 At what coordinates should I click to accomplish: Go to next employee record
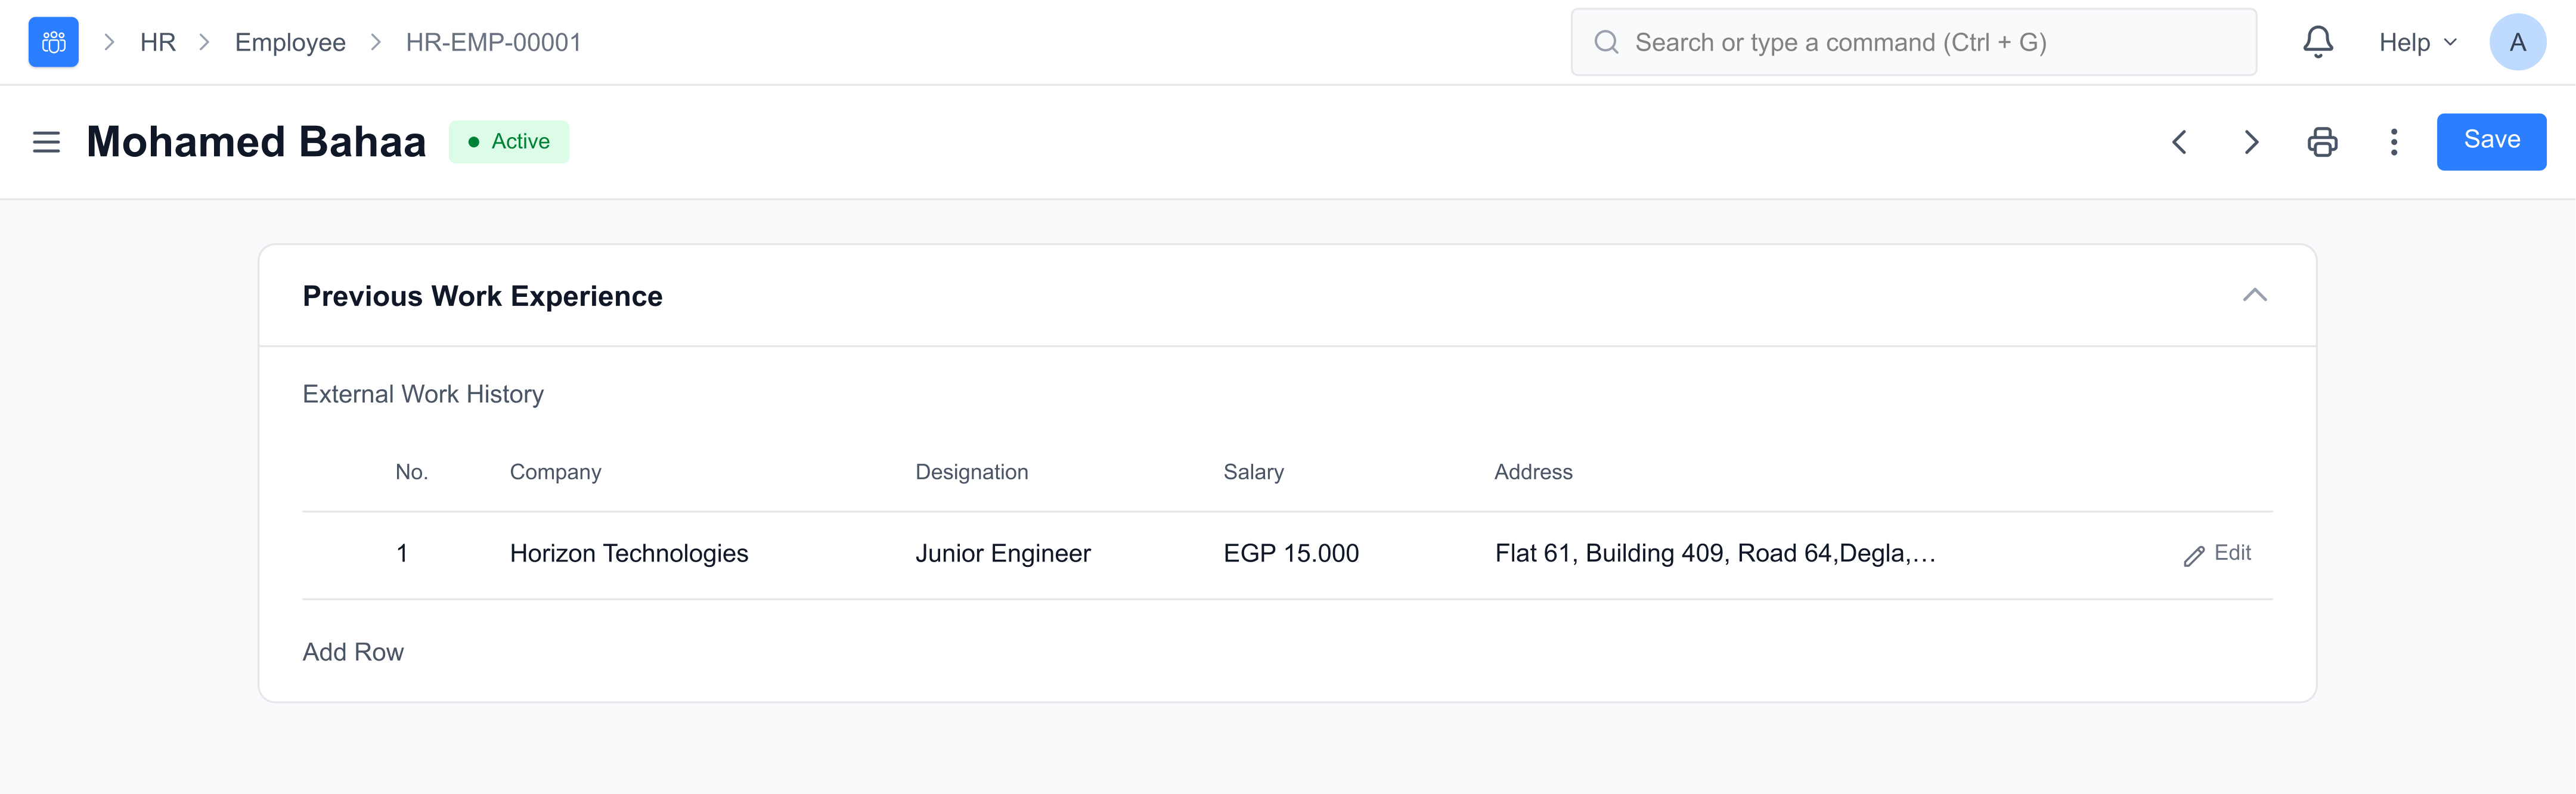pos(2251,142)
